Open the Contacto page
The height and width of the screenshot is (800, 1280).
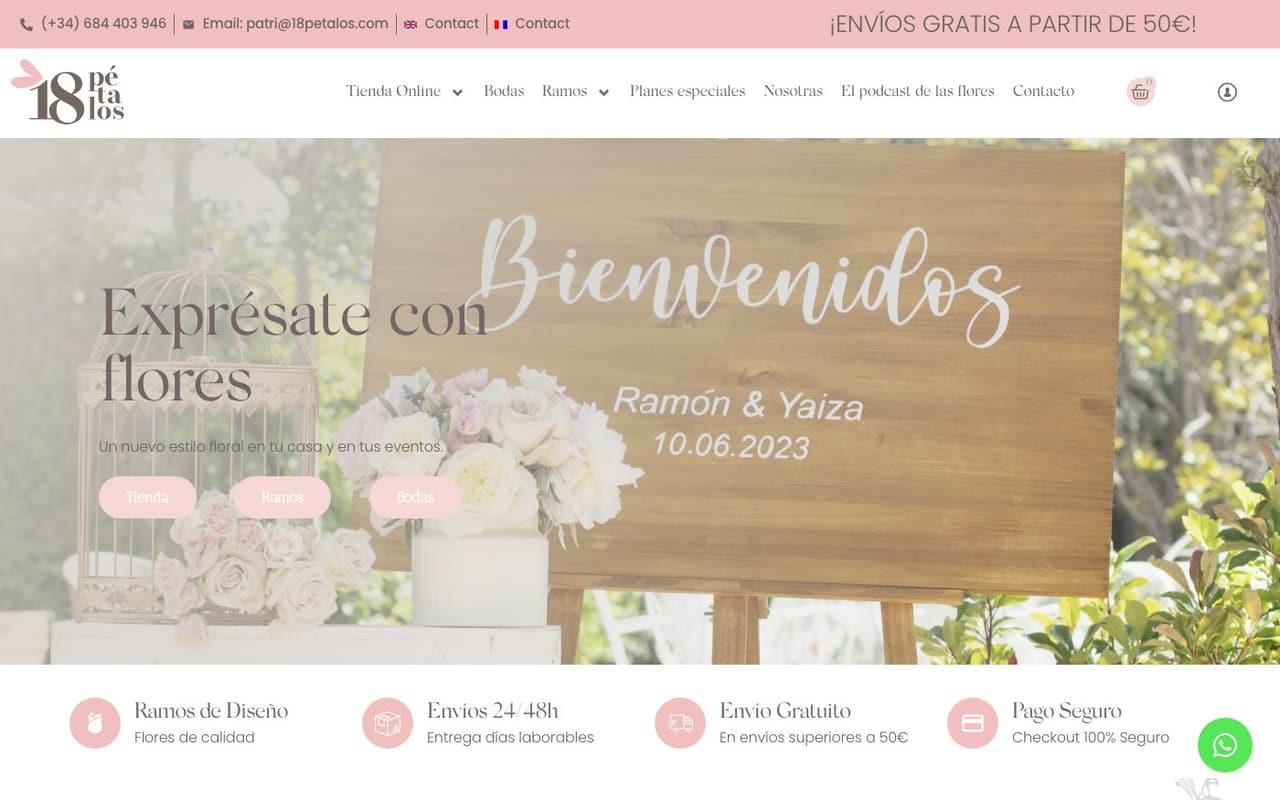coord(1043,91)
